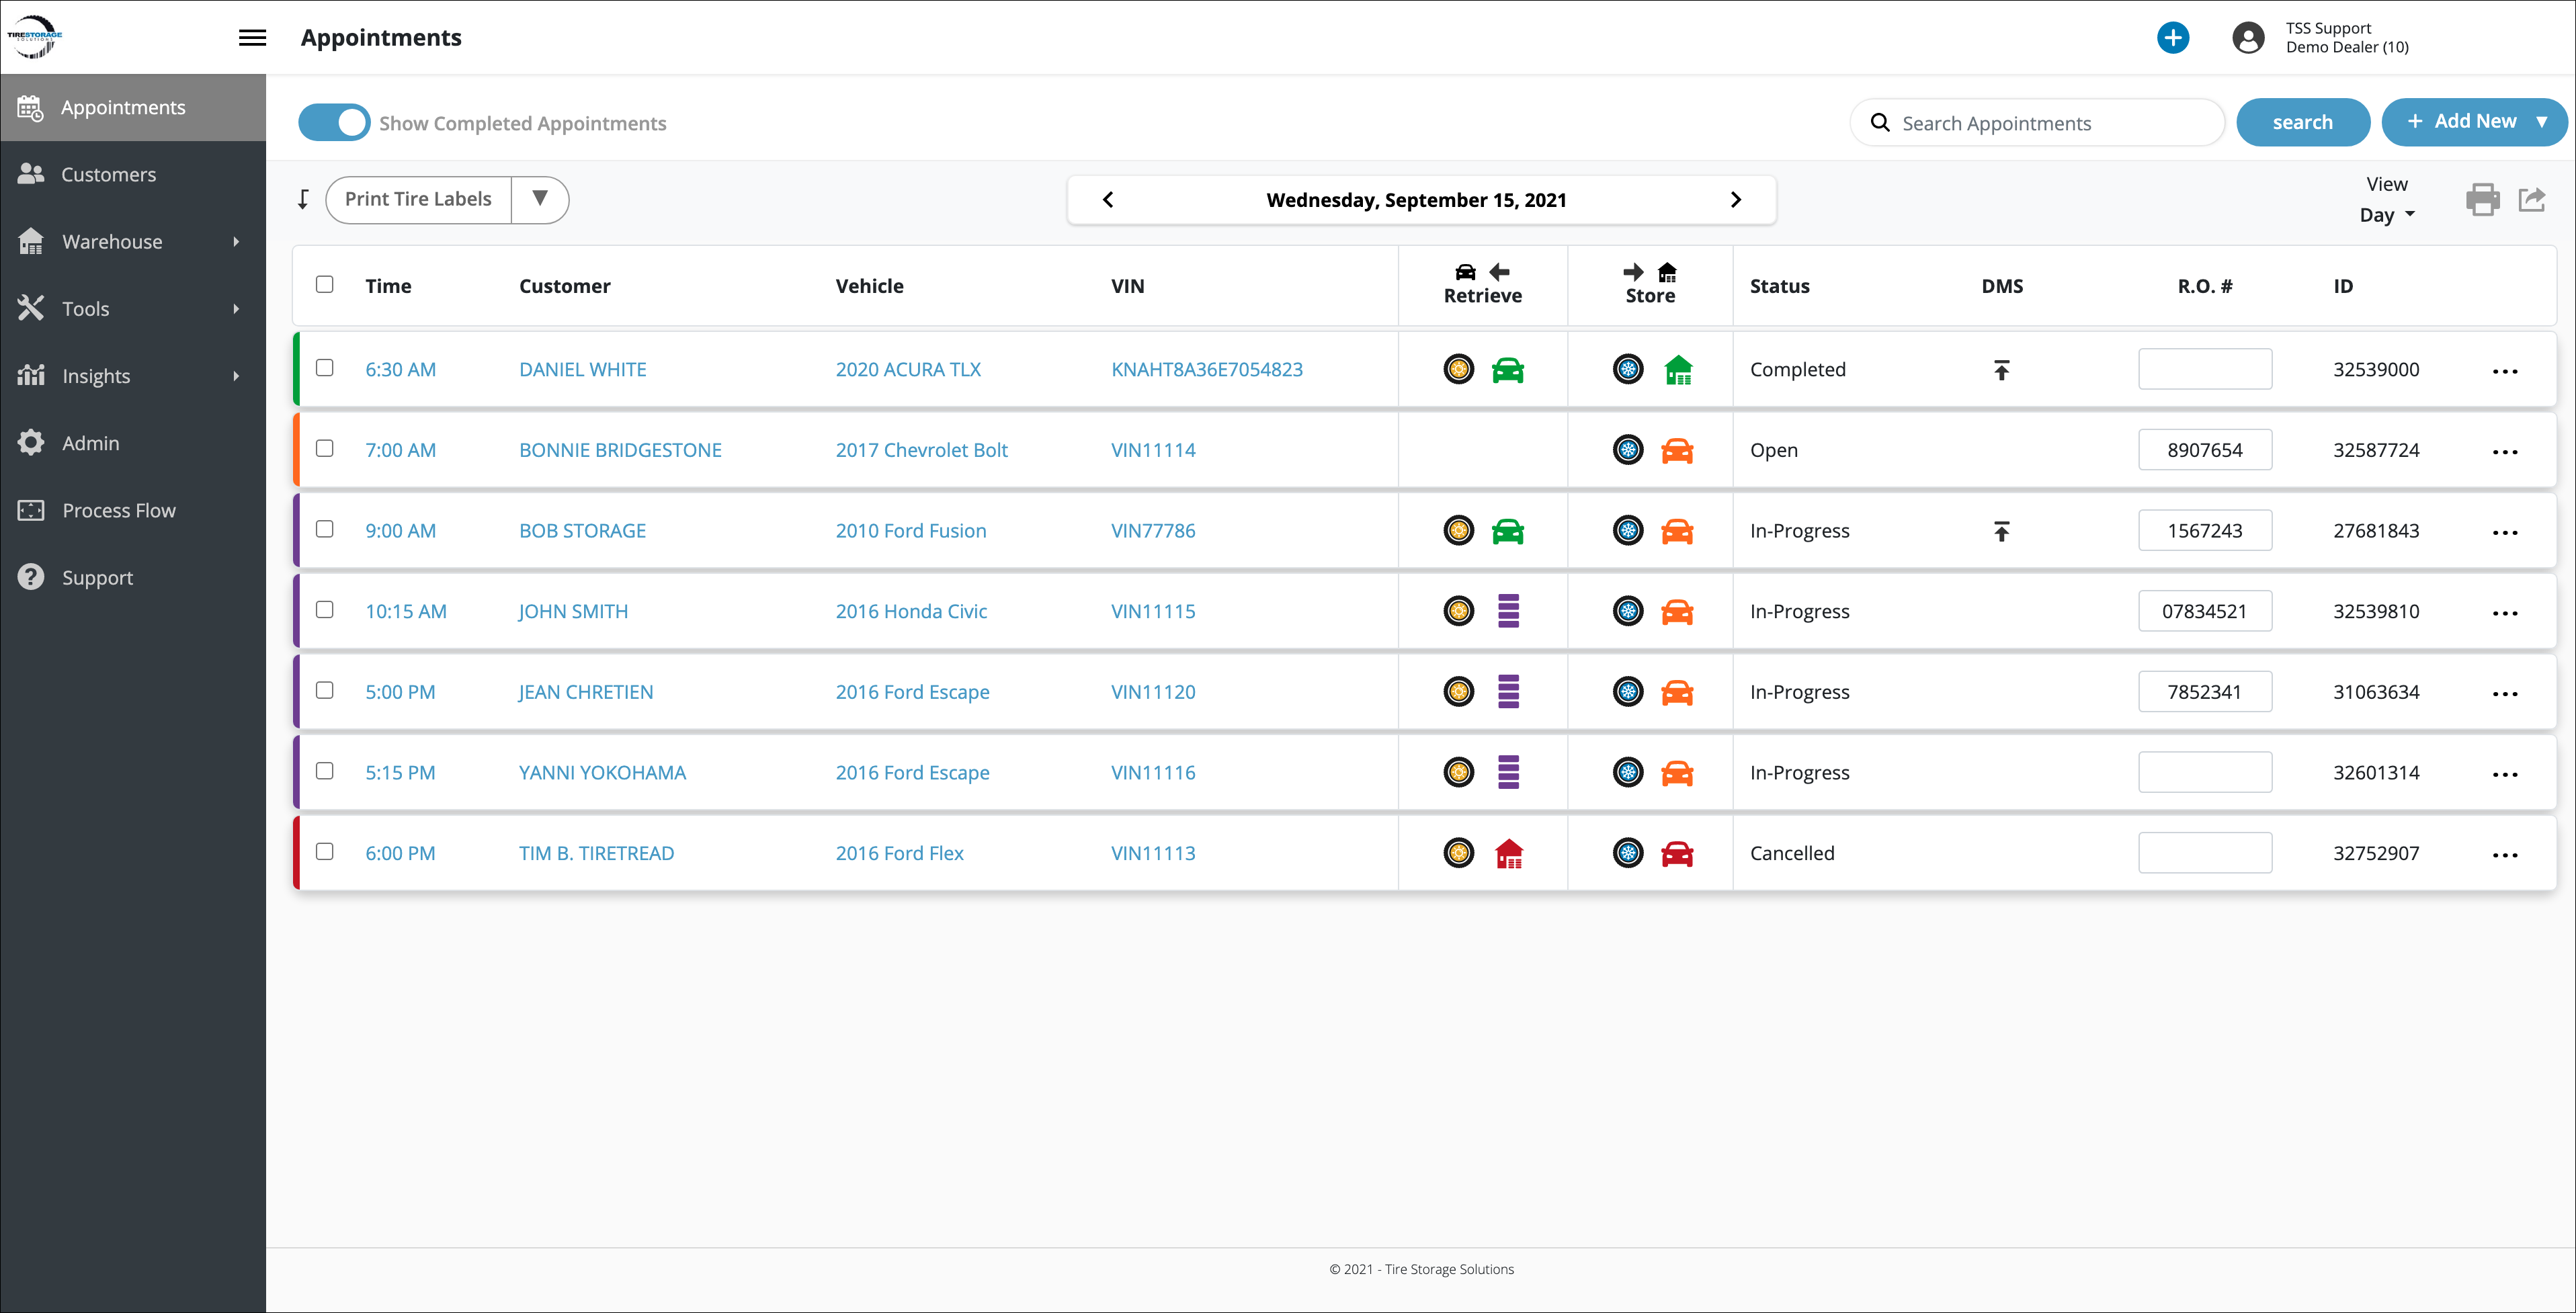This screenshot has height=1313, width=2576.
Task: Open the View Day dropdown
Action: 2386,215
